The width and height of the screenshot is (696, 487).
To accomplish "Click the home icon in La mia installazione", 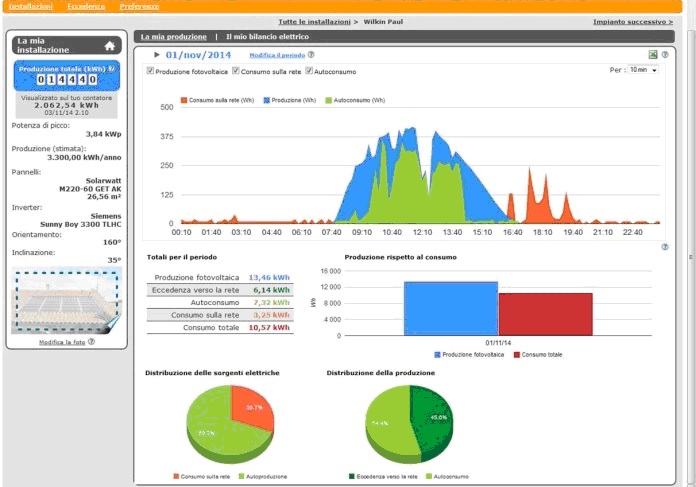I will (x=110, y=46).
